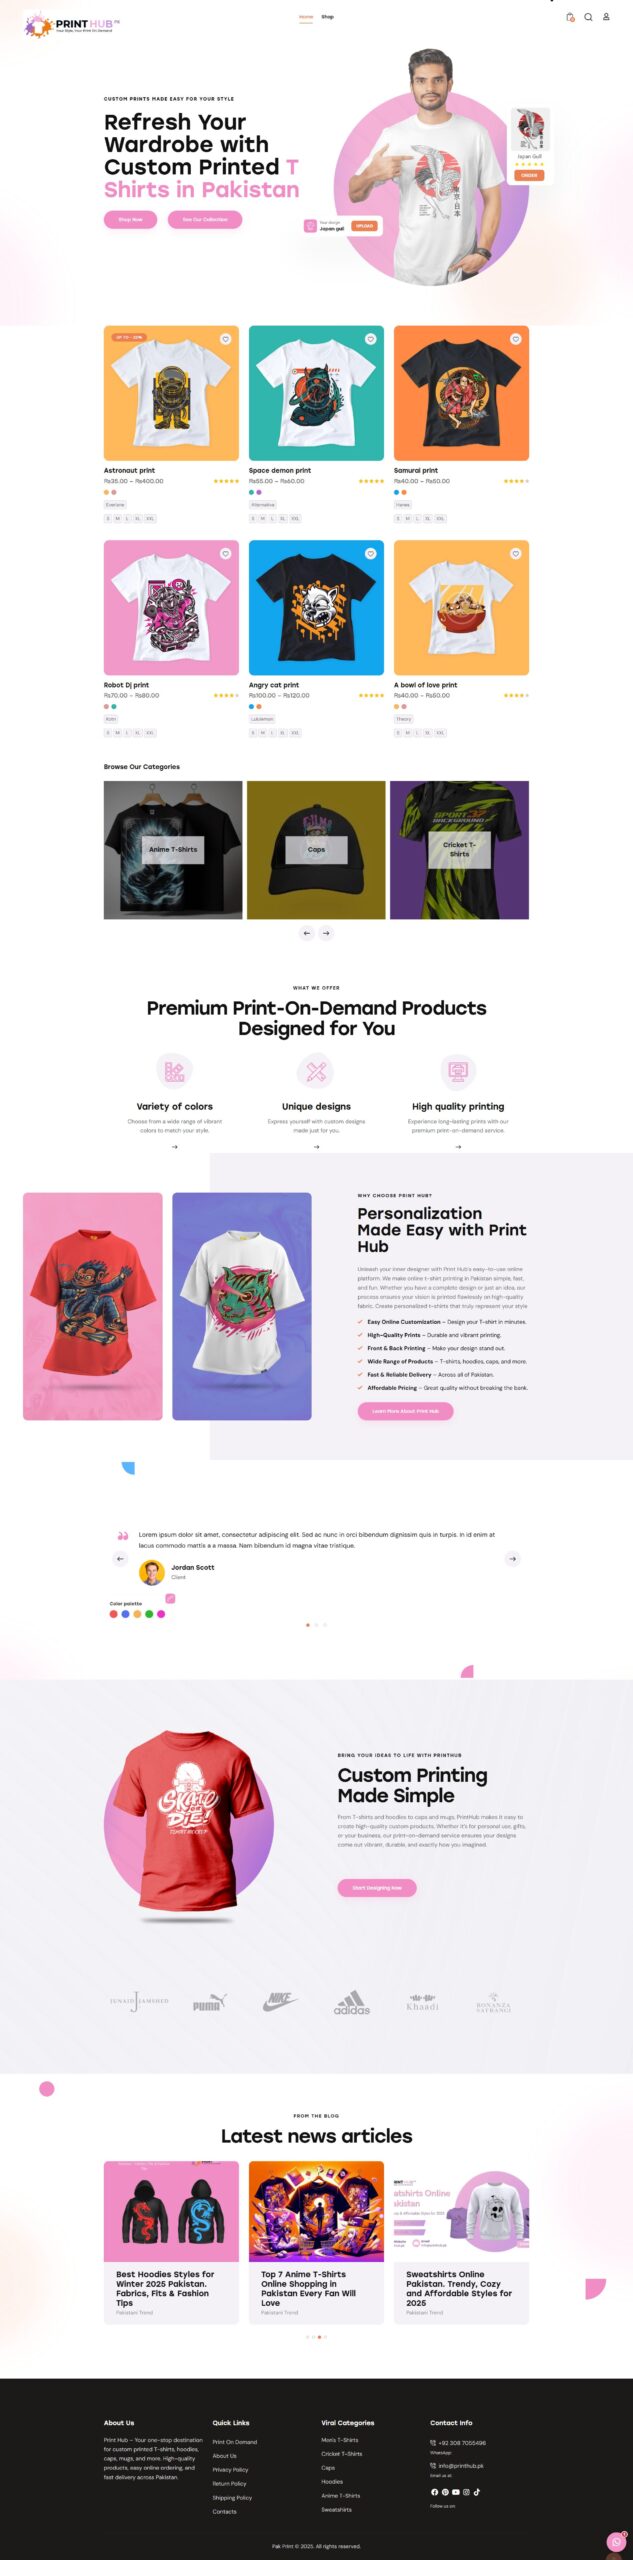The height and width of the screenshot is (2560, 633).
Task: Select size XXL for Astronaut print
Action: [x=150, y=518]
